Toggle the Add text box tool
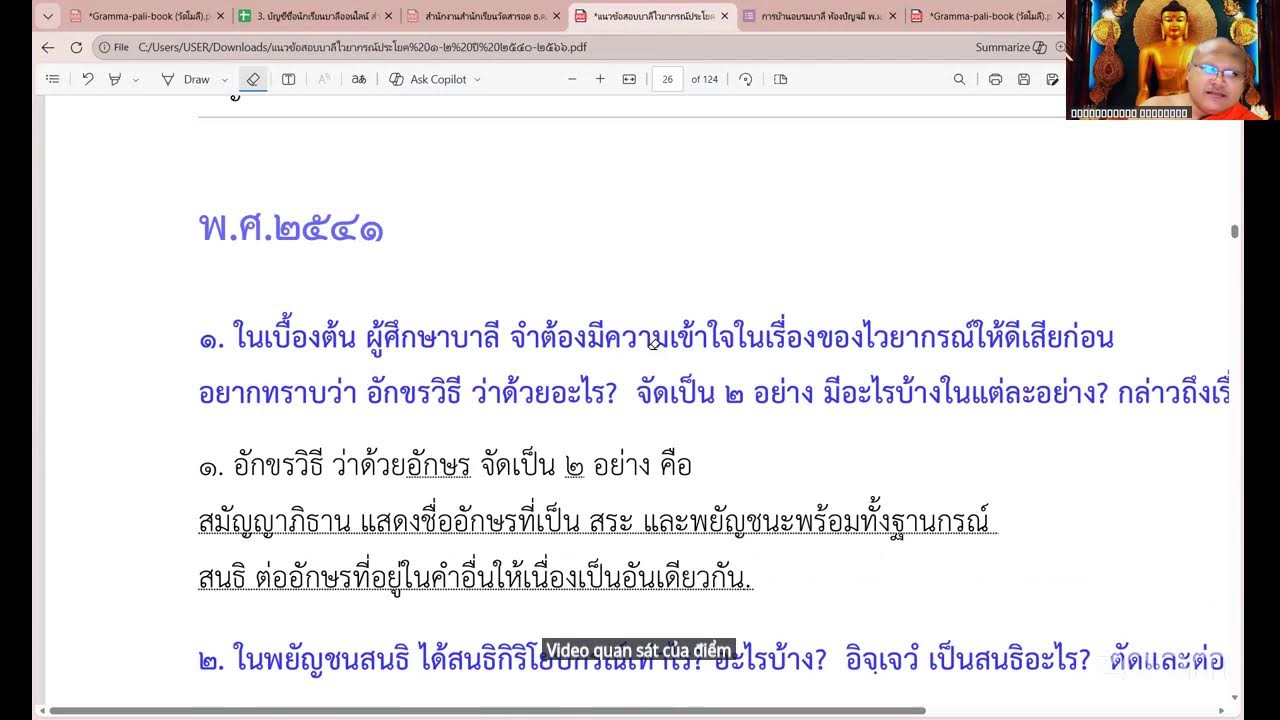 [x=288, y=79]
